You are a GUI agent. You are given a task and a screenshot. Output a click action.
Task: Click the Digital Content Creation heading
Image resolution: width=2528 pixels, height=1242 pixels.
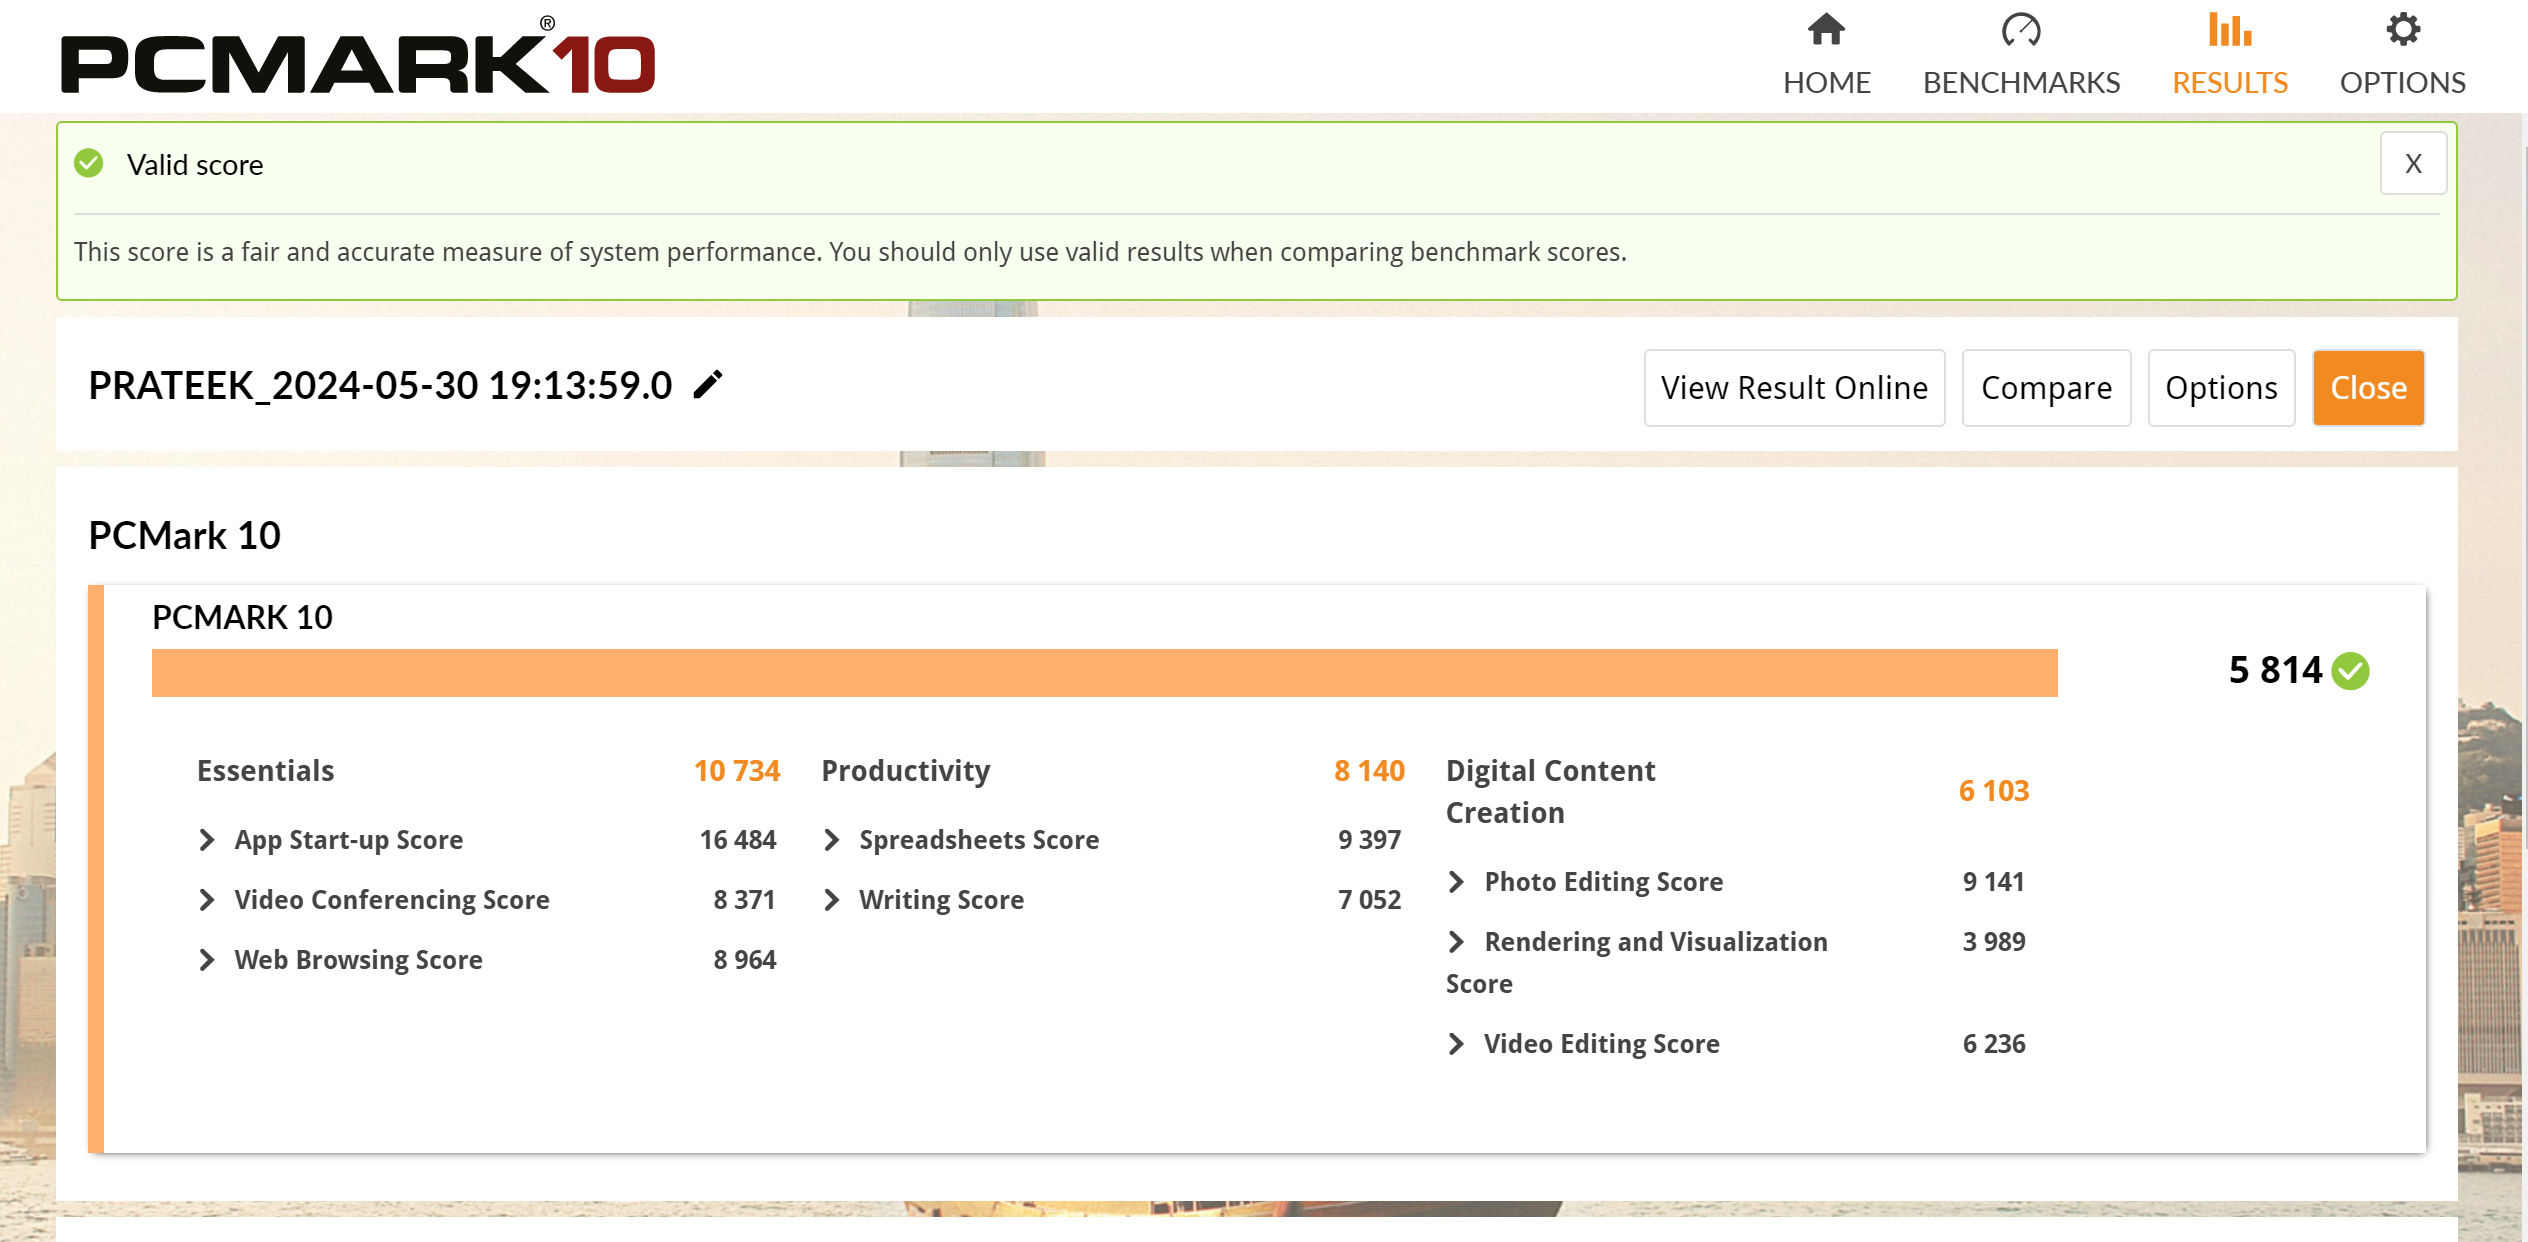(1551, 792)
